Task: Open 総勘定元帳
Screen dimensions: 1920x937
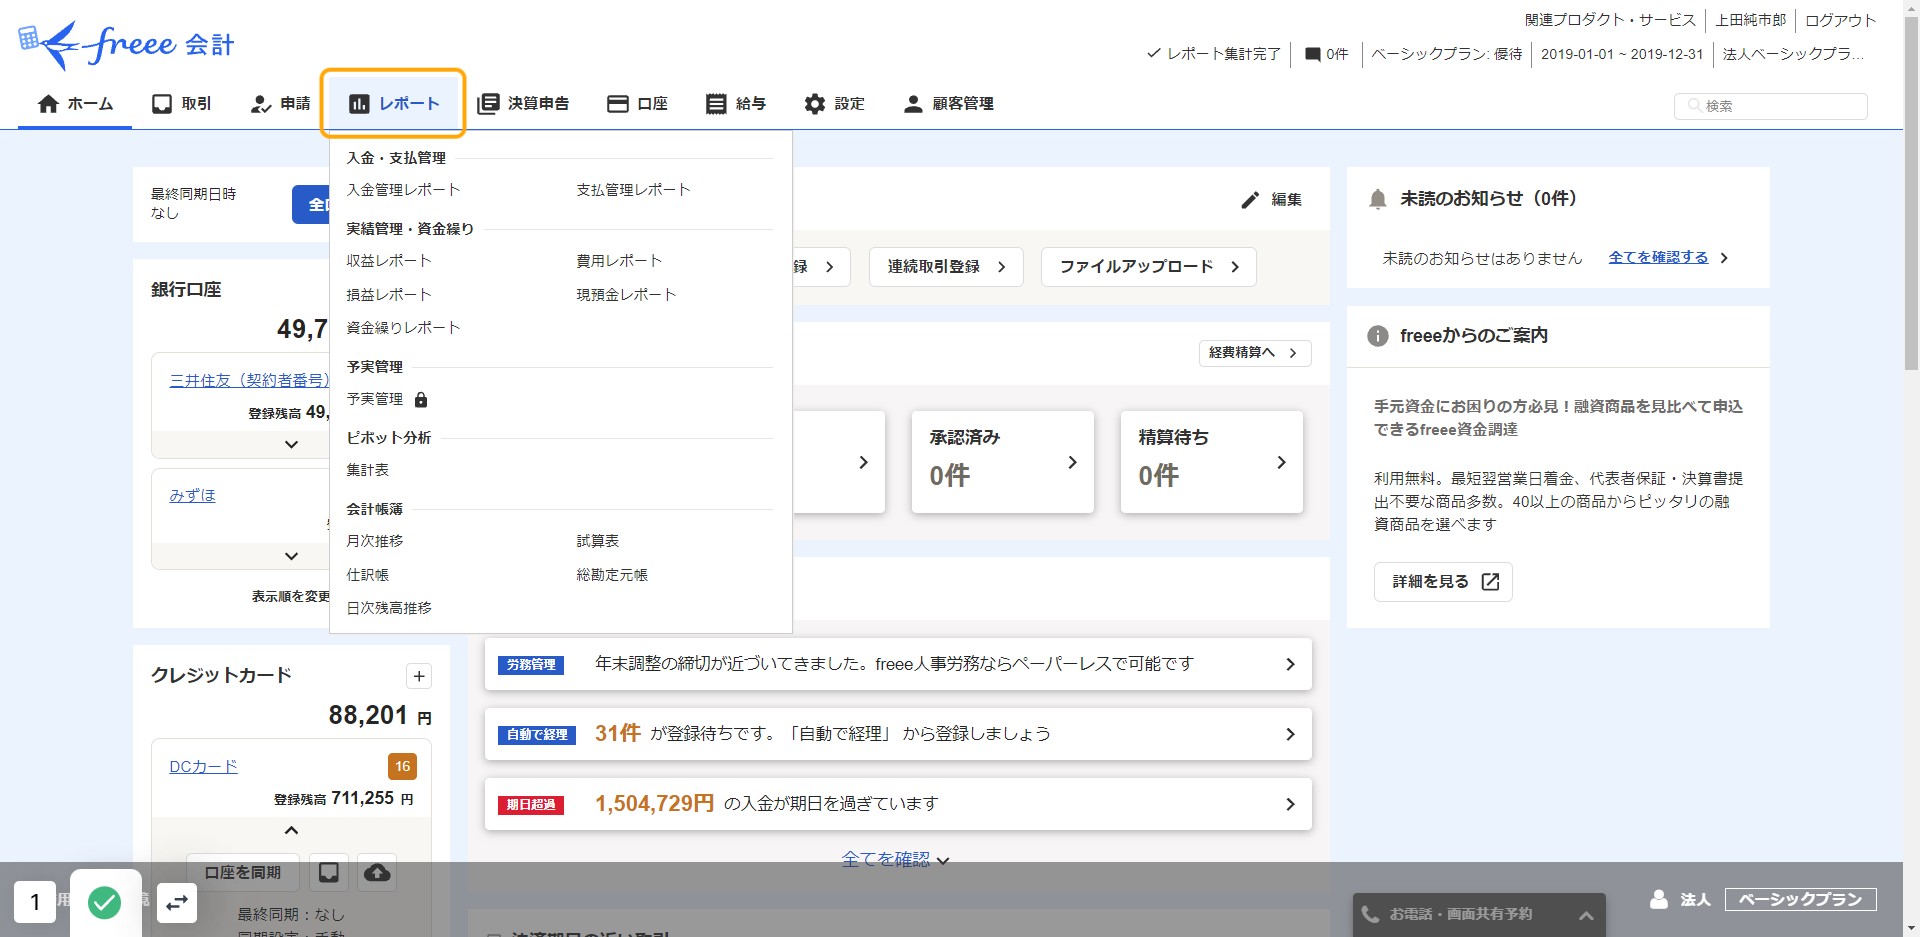Action: pyautogui.click(x=612, y=575)
